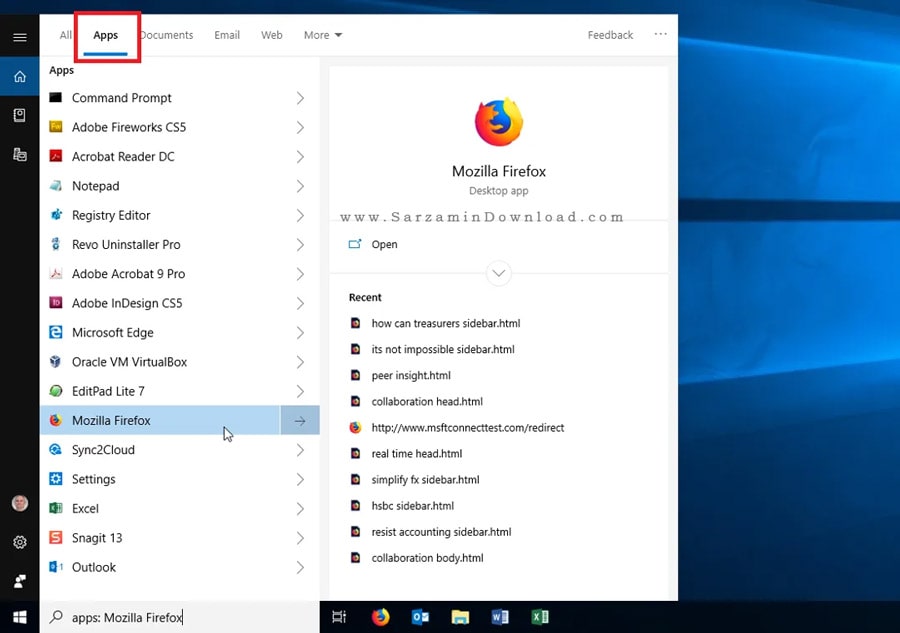Open recent msftconnecttest.com redirect link
The width and height of the screenshot is (900, 633).
[468, 428]
